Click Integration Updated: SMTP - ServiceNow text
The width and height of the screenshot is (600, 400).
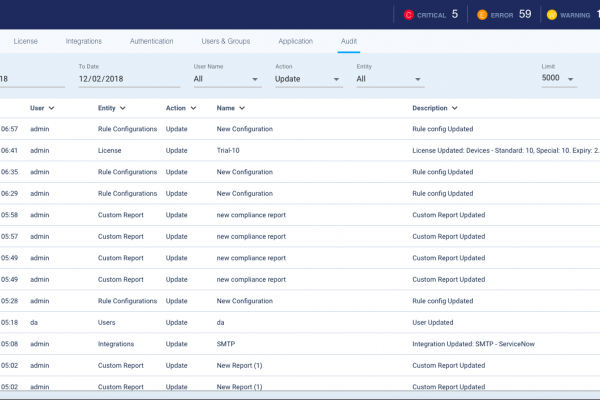(x=473, y=344)
